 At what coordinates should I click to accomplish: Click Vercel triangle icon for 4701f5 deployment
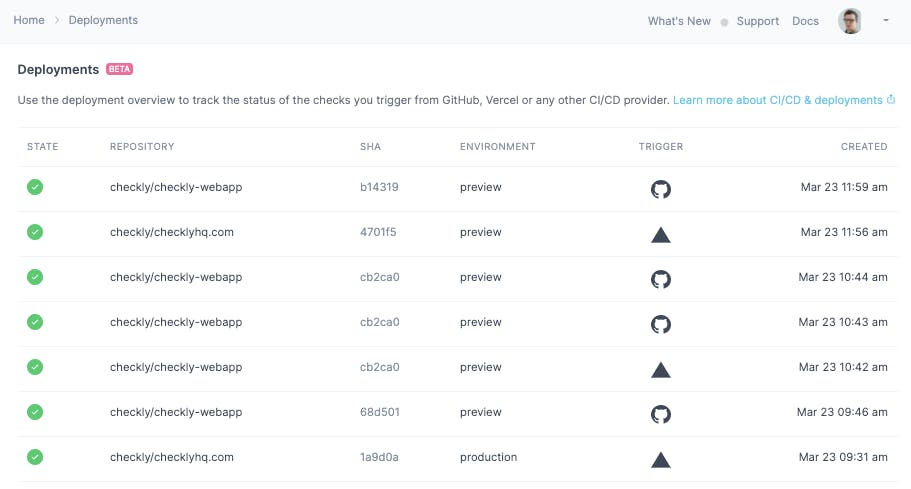(661, 235)
